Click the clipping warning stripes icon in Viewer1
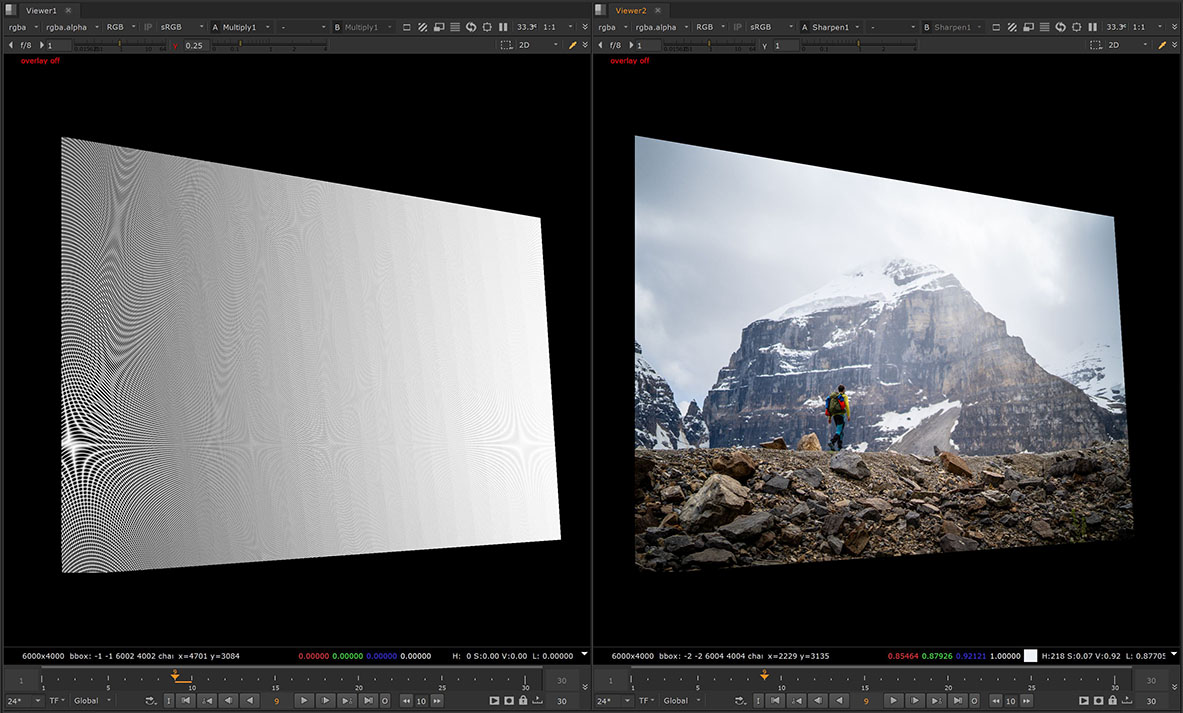 423,27
